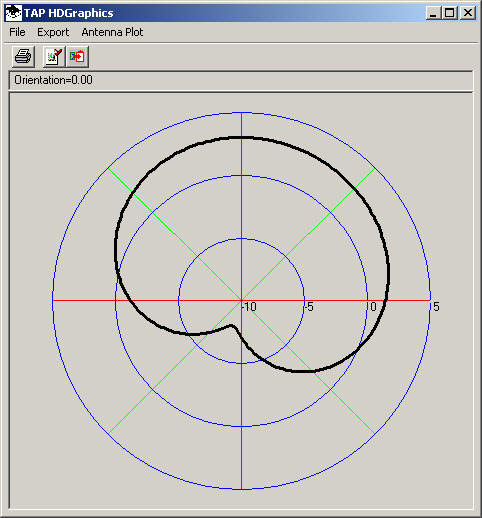Minimize the TAP HDGraphics window
This screenshot has width=482, height=518.
point(433,13)
